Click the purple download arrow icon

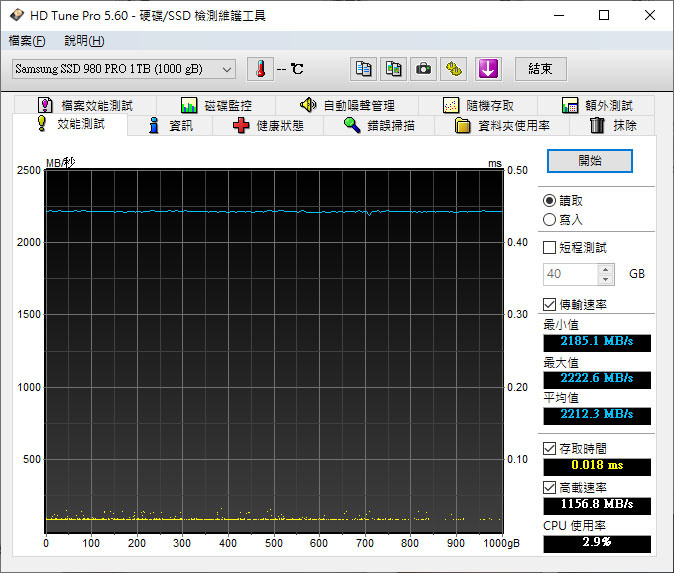[487, 69]
